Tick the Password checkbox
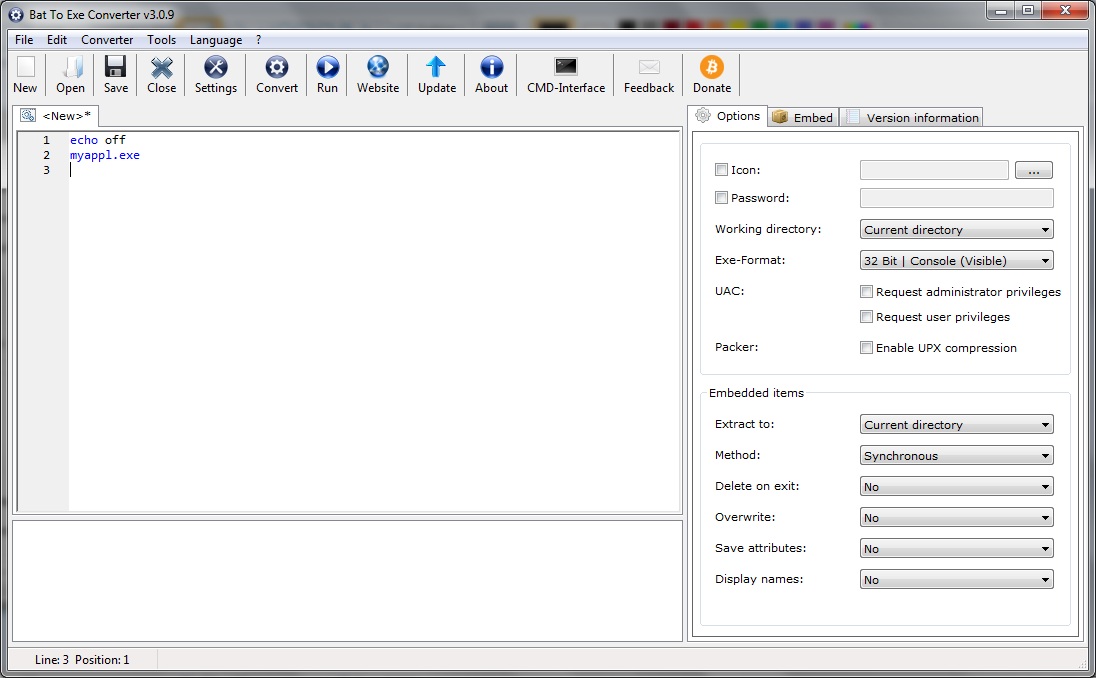This screenshot has height=678, width=1096. (x=722, y=199)
